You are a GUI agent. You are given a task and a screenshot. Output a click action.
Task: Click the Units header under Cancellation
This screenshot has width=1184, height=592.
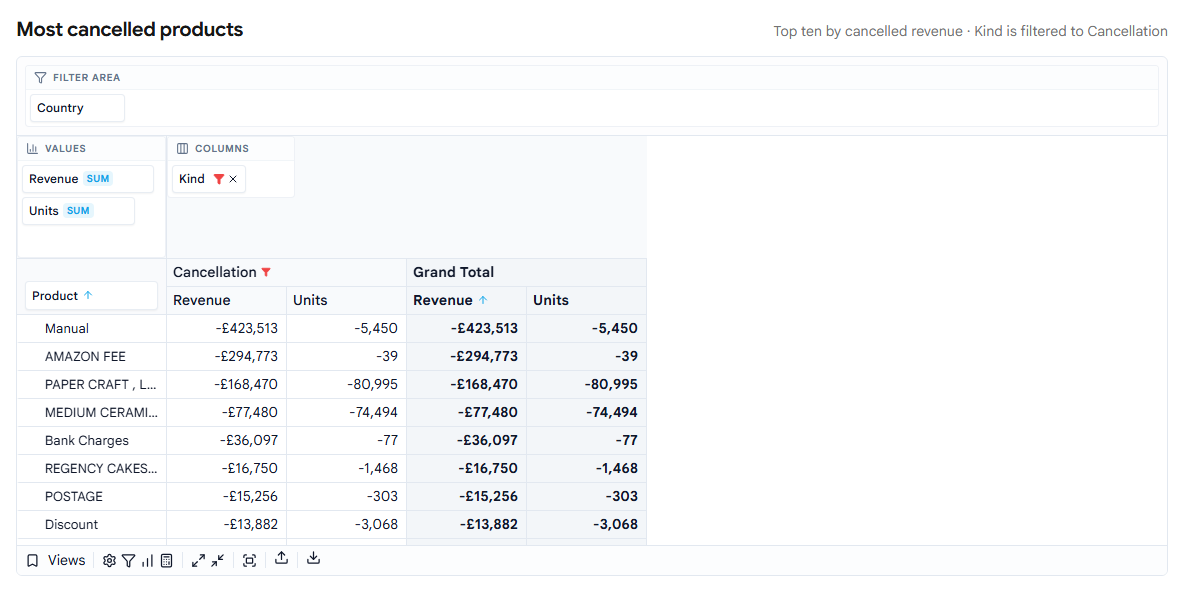347,301
